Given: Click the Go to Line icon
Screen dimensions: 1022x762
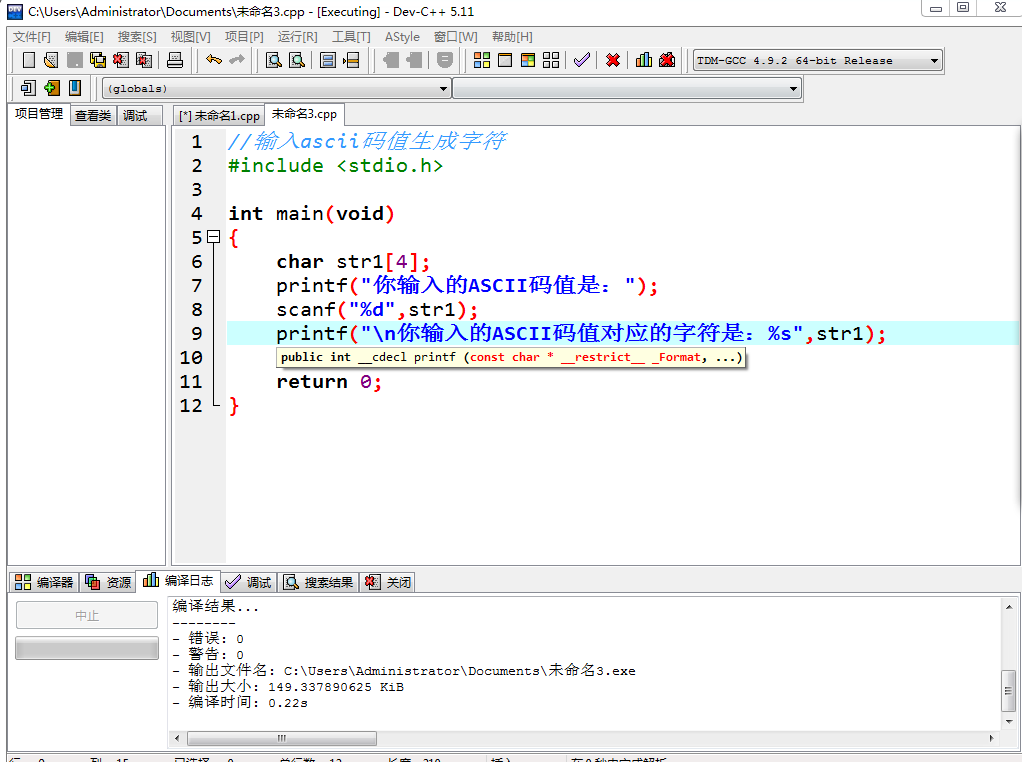Looking at the screenshot, I should (351, 61).
